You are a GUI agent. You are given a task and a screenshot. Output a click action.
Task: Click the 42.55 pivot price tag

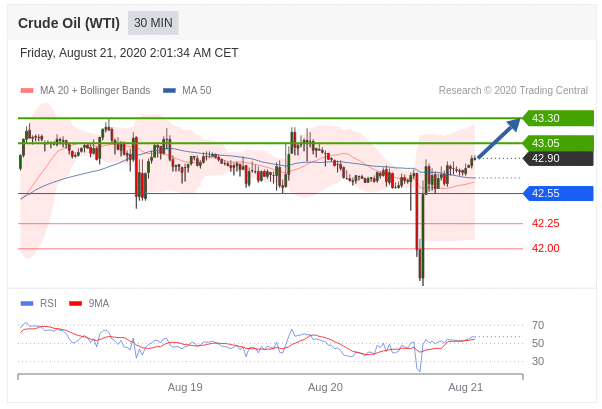point(558,193)
